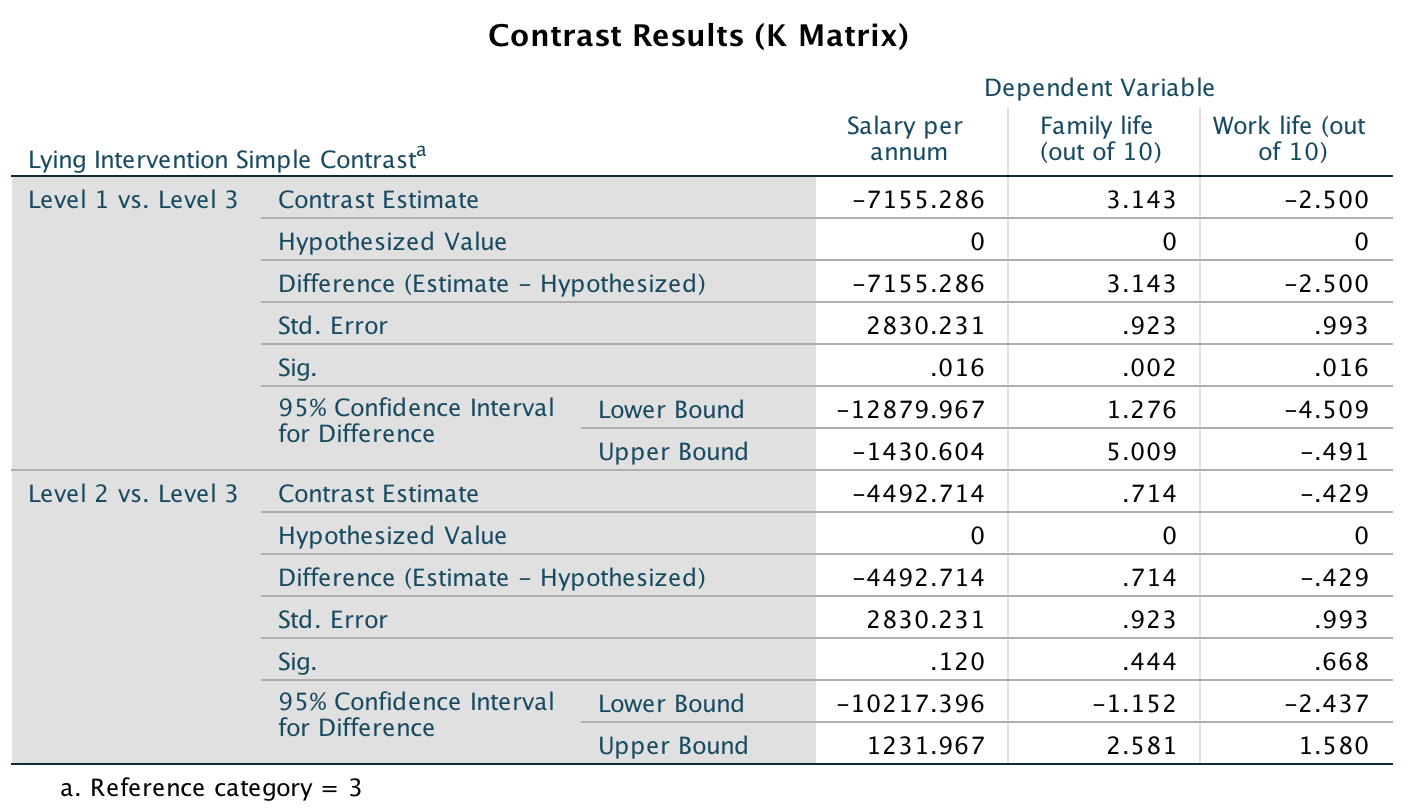Click the -4492.714 contrast estimate cell
The height and width of the screenshot is (808, 1410).
point(918,494)
